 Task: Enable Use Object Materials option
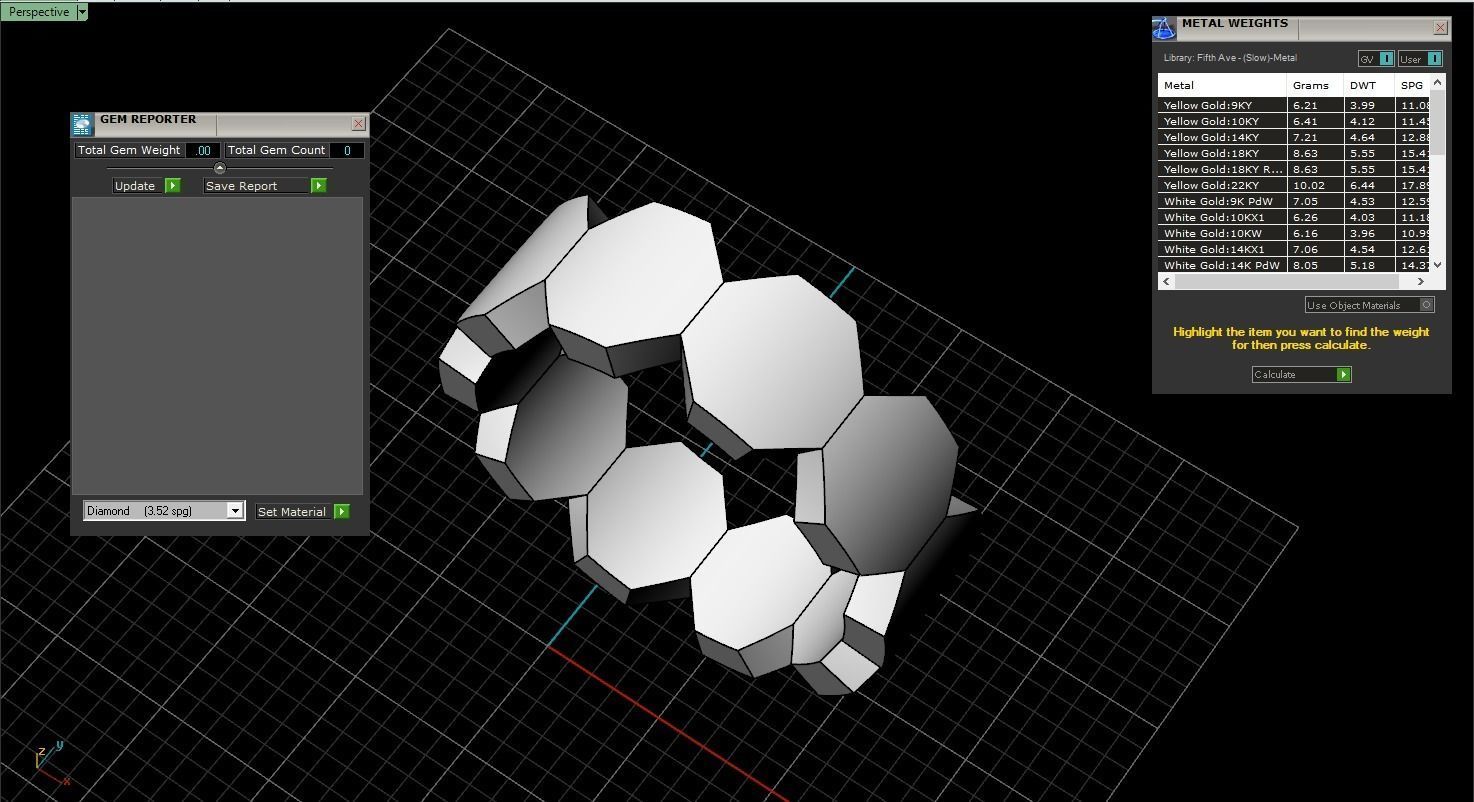point(1369,305)
